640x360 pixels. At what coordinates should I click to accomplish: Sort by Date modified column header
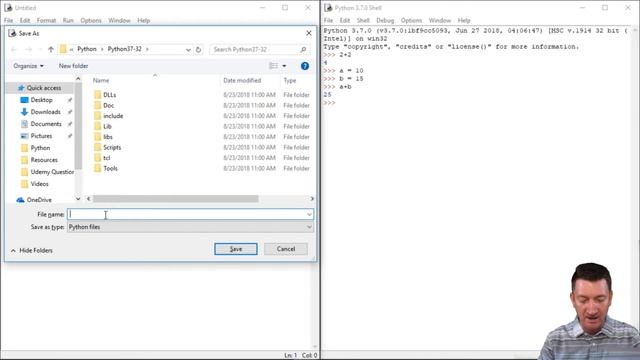click(242, 80)
